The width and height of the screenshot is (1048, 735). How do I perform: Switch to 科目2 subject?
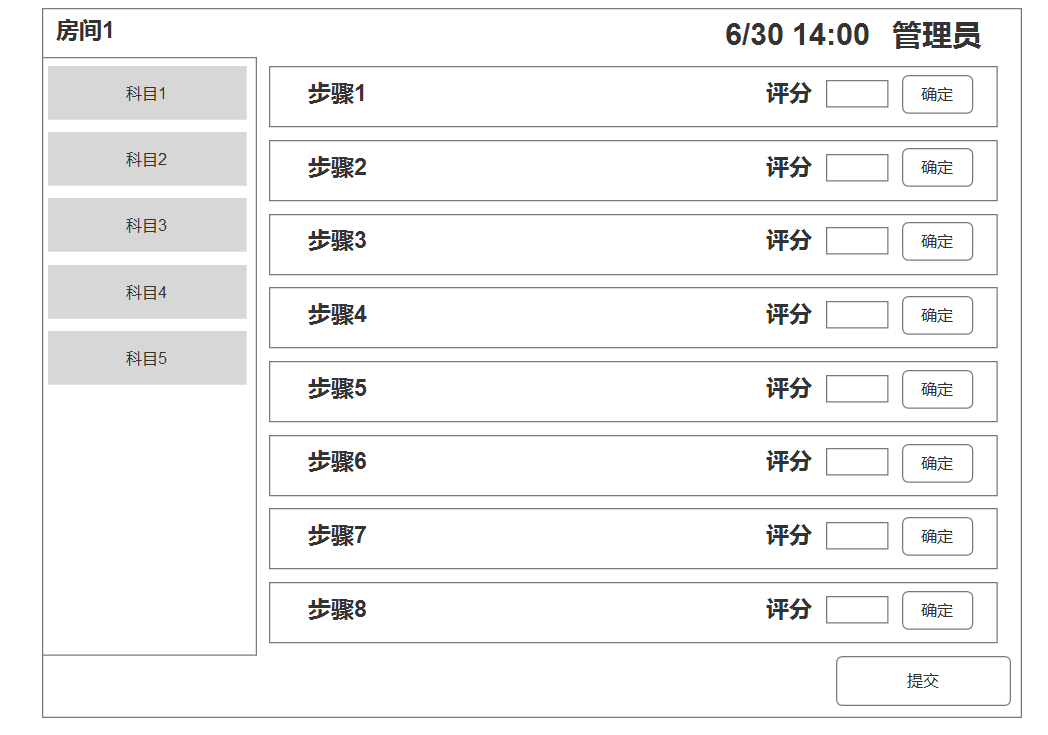(x=147, y=159)
